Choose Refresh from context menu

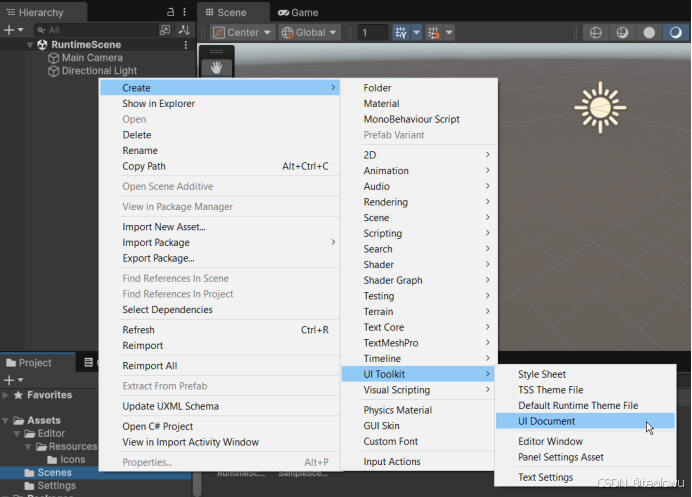(220, 330)
